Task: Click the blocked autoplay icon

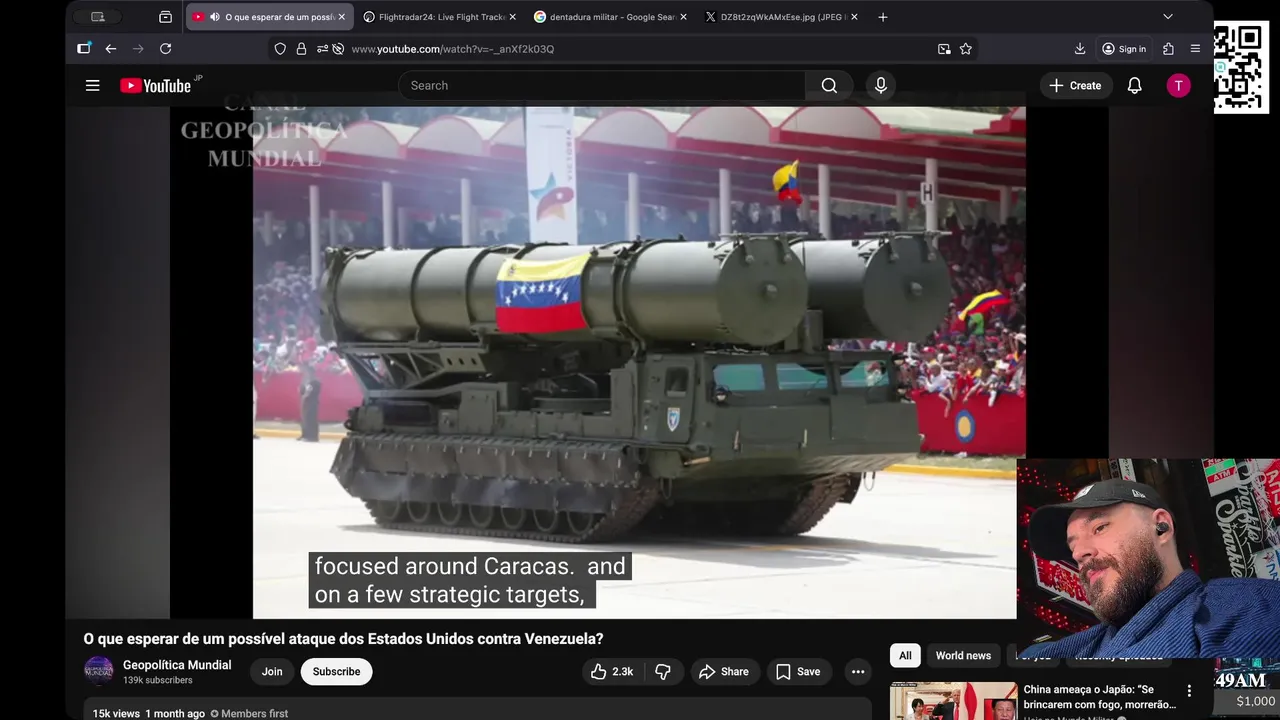Action: [x=338, y=49]
